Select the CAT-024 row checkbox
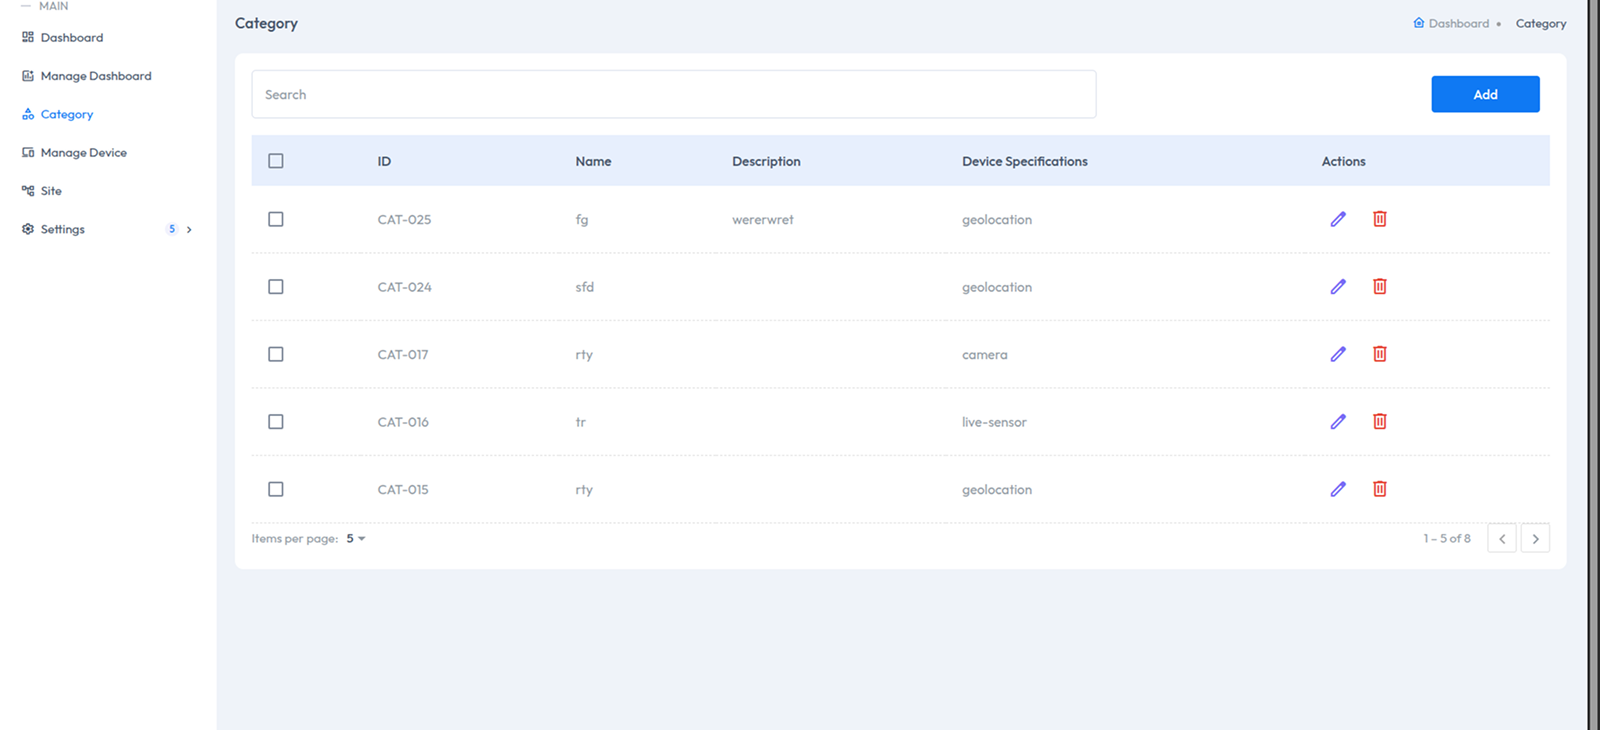This screenshot has height=730, width=1600. tap(276, 287)
